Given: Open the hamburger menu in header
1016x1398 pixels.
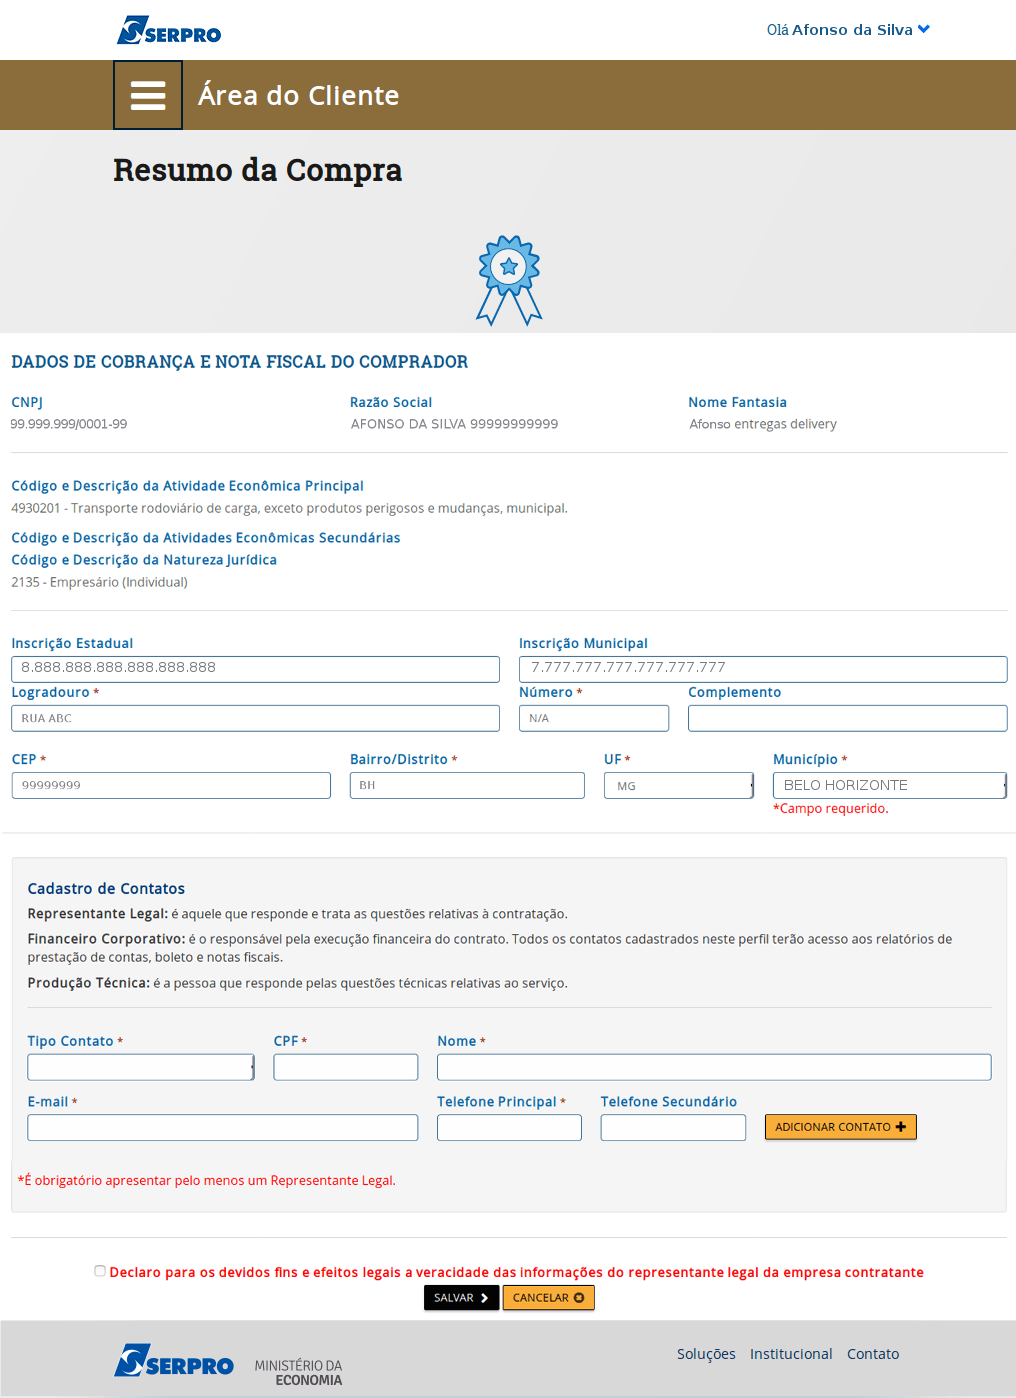Looking at the screenshot, I should coord(148,95).
